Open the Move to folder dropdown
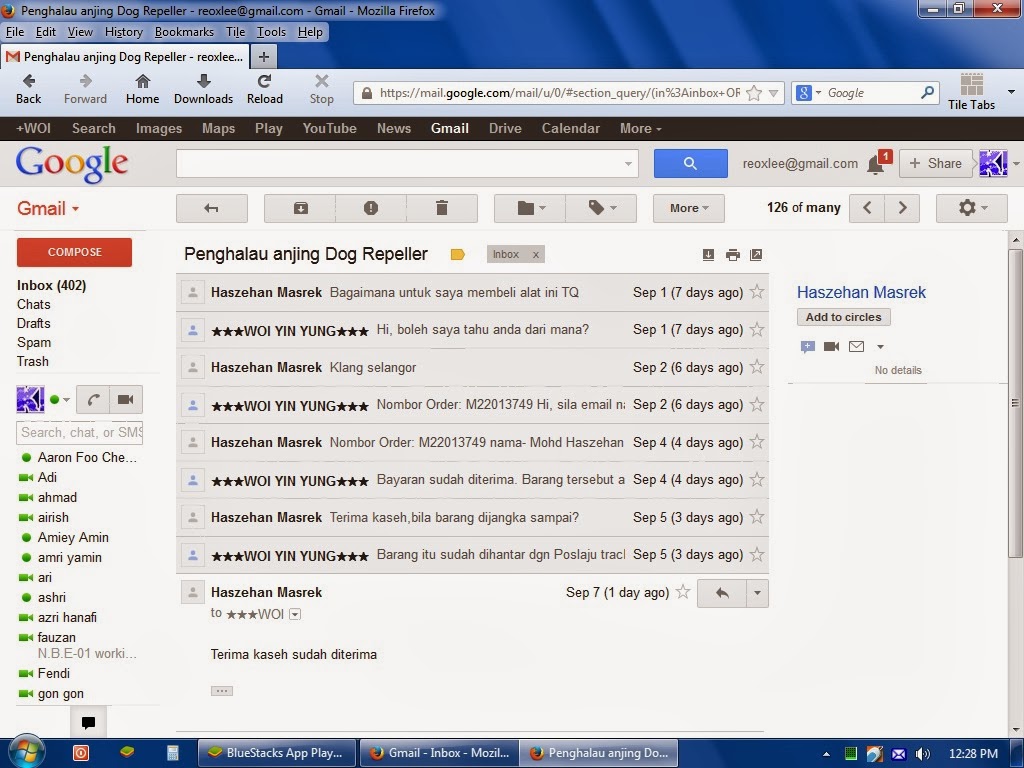 click(530, 208)
